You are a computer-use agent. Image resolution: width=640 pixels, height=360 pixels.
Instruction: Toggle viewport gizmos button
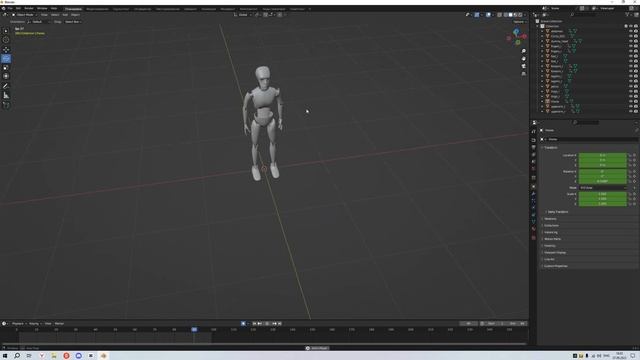point(477,15)
